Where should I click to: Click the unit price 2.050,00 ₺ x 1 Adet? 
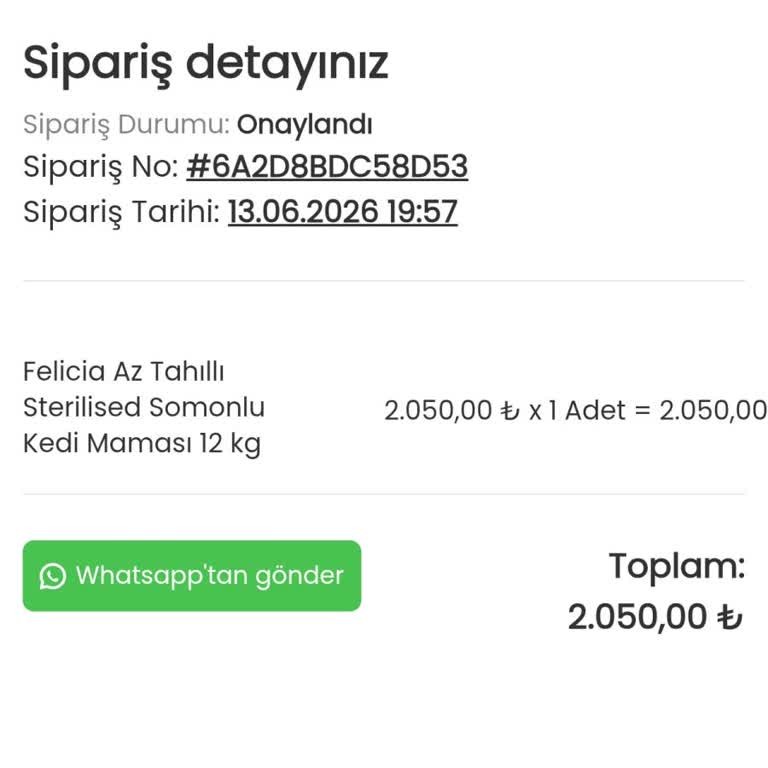click(x=505, y=410)
